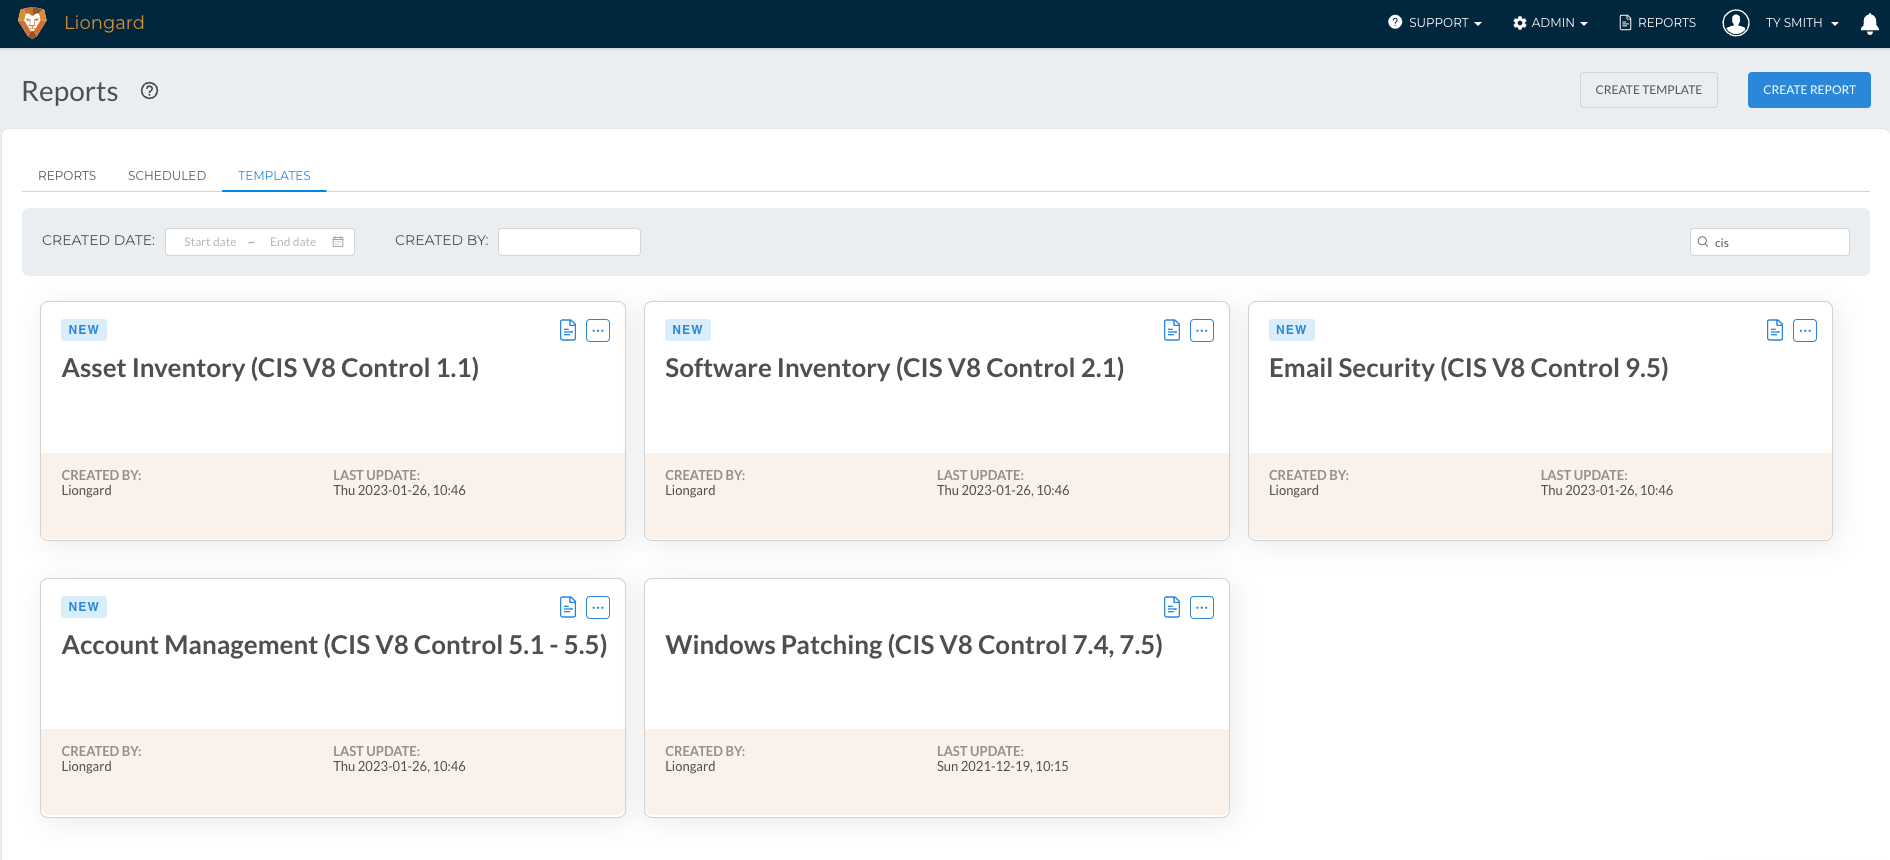
Task: Focus the Start date field
Action: click(x=210, y=242)
